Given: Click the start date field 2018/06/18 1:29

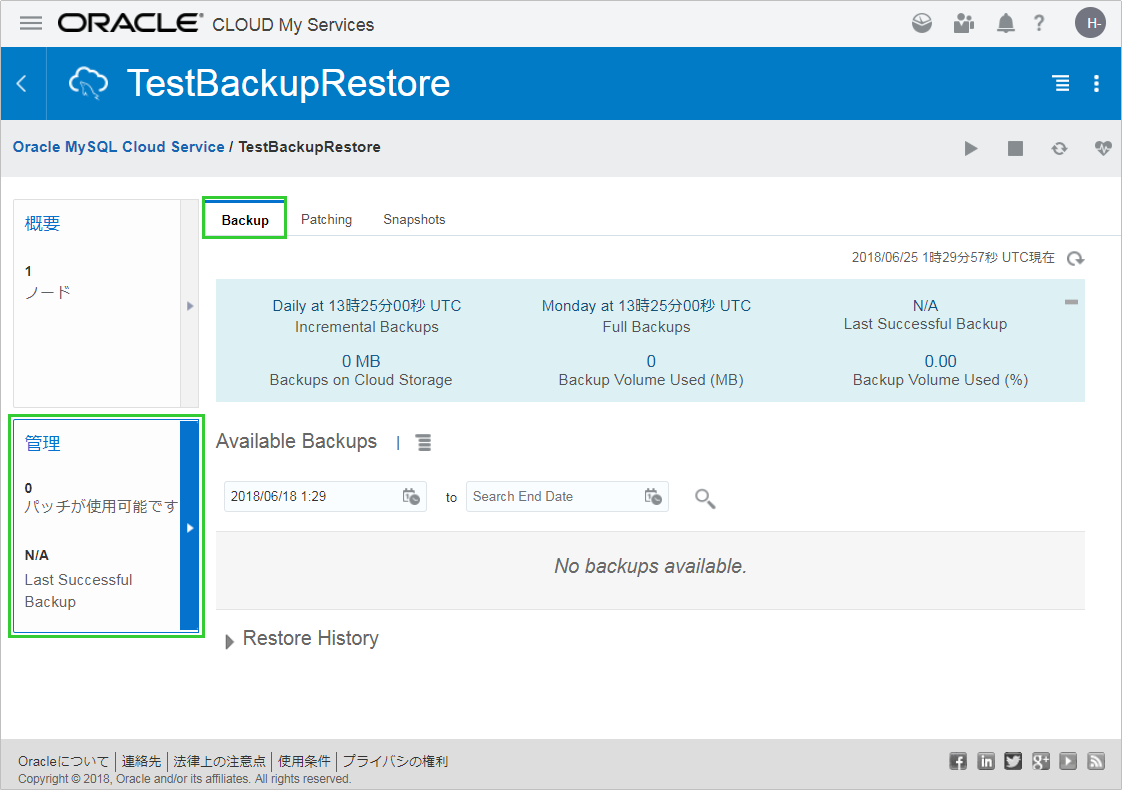Looking at the screenshot, I should coord(326,497).
